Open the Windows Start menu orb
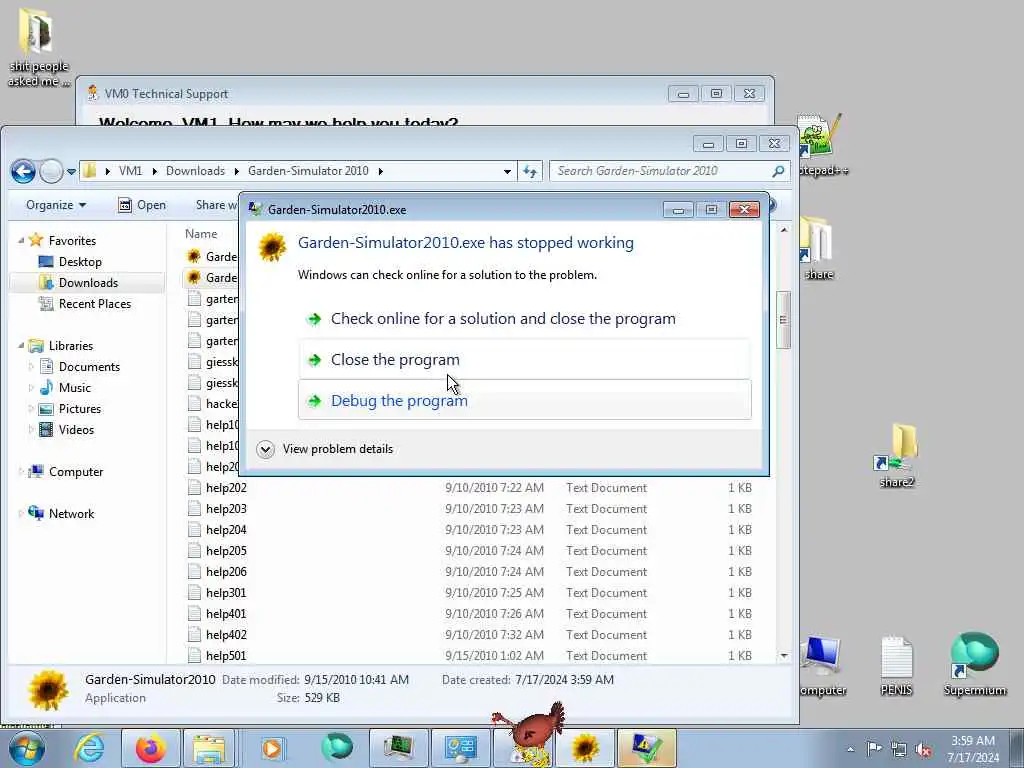Image resolution: width=1024 pixels, height=768 pixels. (x=26, y=748)
